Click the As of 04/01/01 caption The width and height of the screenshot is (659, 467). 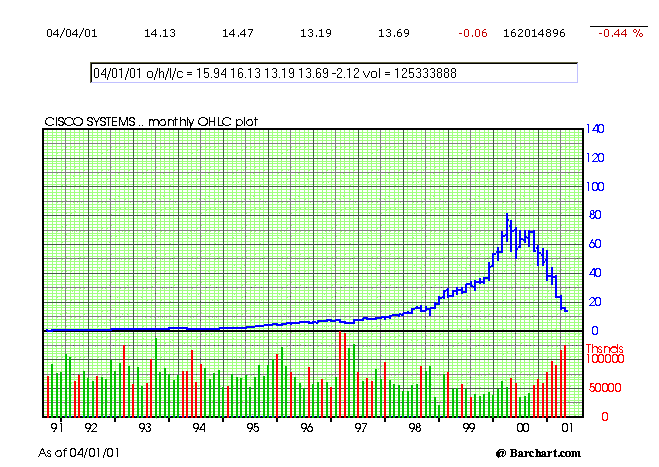[79, 453]
